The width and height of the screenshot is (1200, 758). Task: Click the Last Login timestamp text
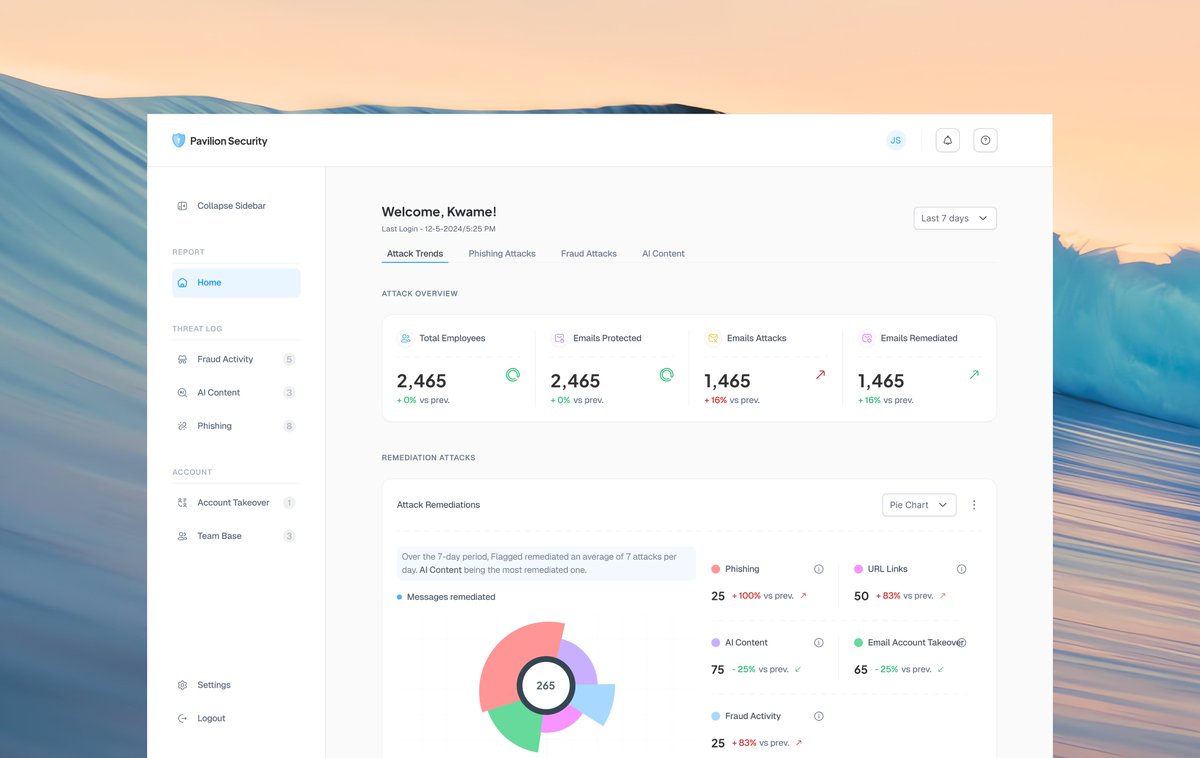coord(438,229)
